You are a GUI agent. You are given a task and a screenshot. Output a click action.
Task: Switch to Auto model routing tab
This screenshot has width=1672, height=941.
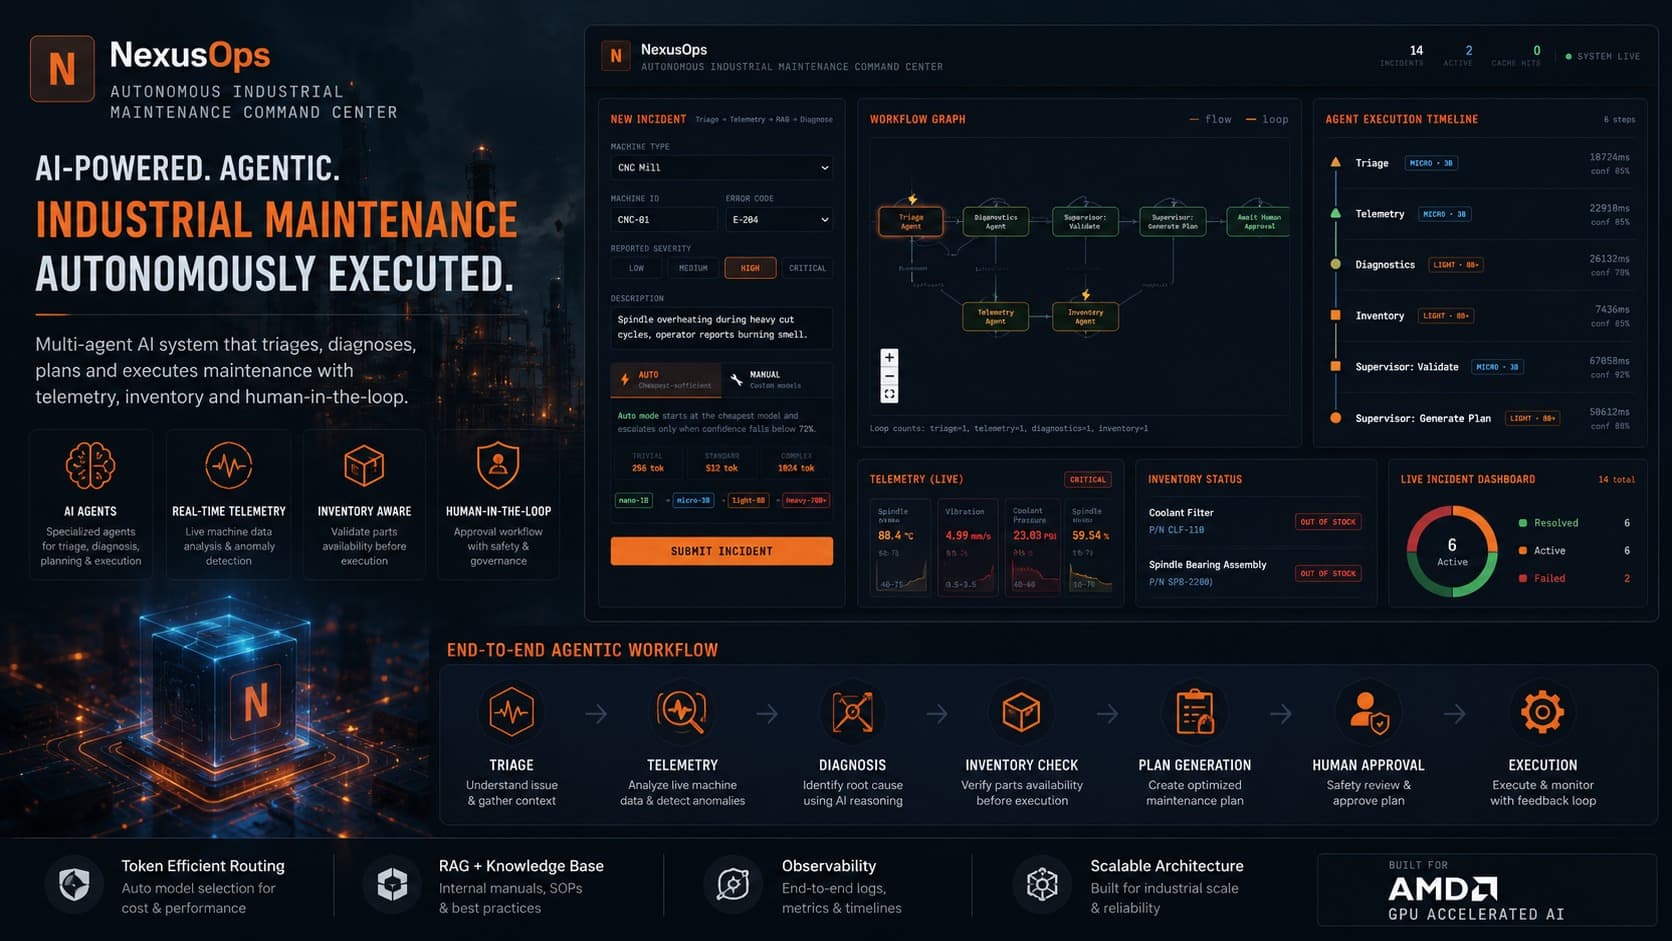665,379
